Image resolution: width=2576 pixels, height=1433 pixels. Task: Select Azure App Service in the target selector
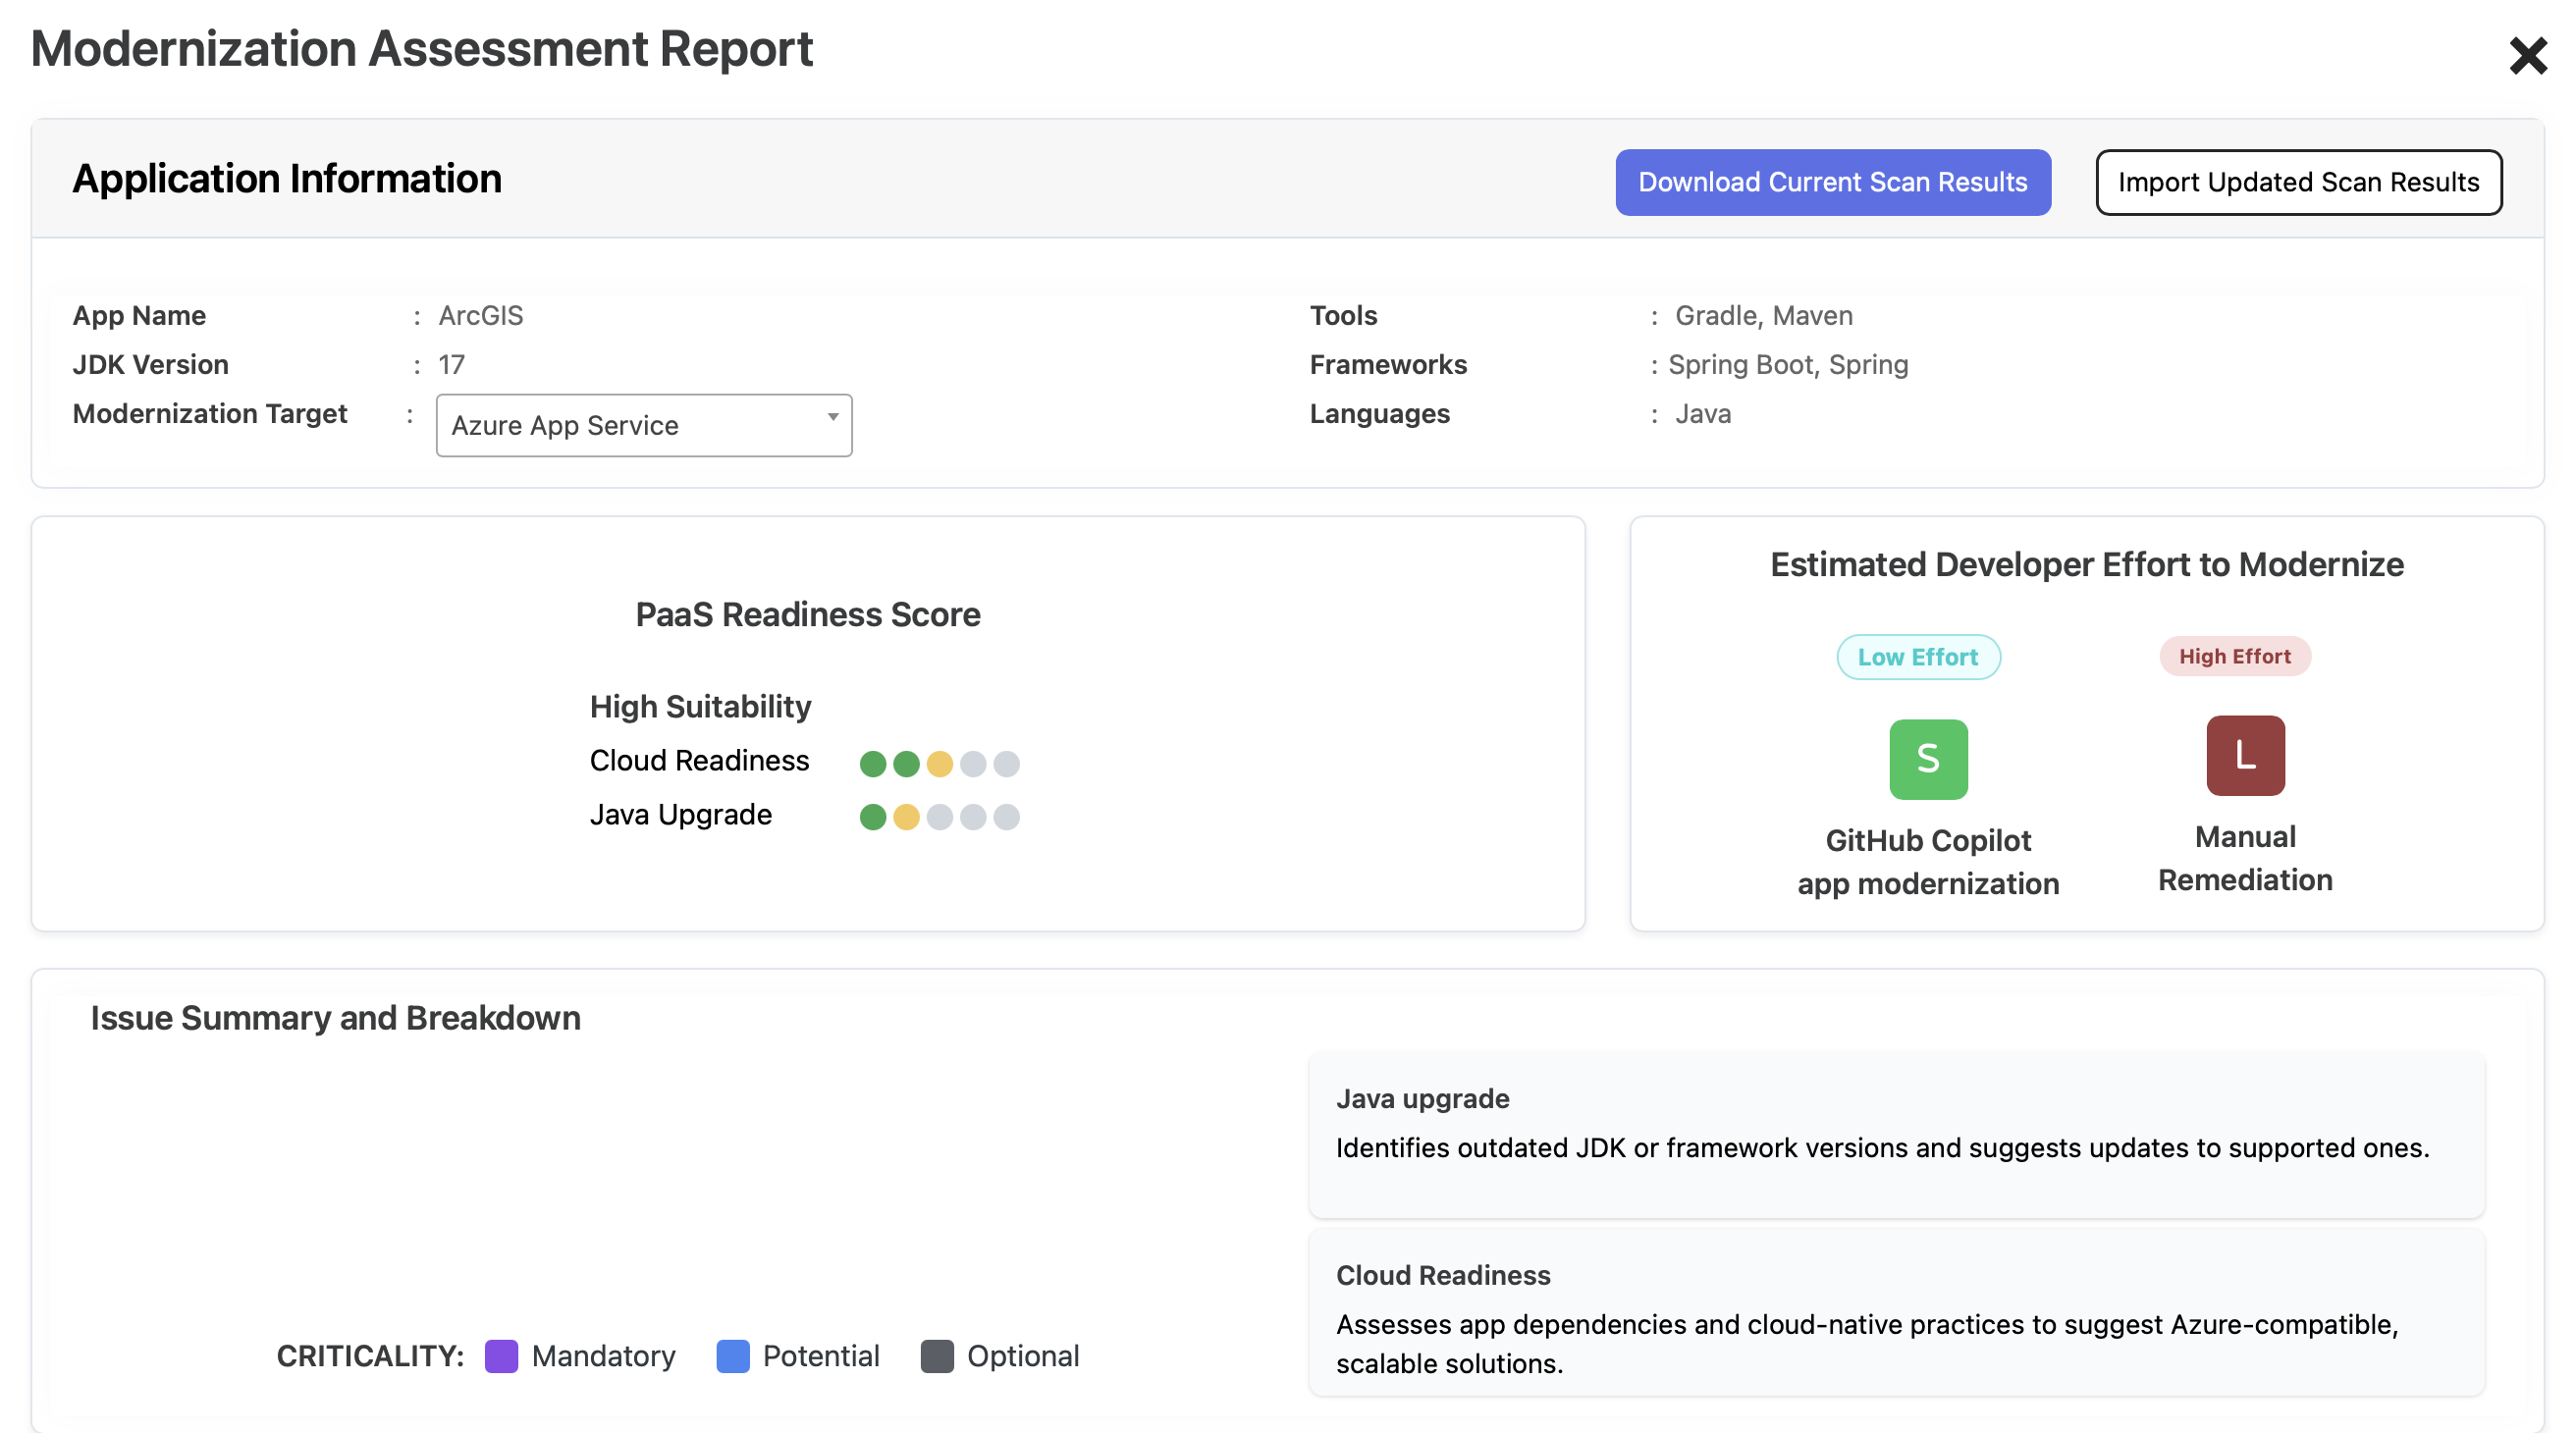(x=643, y=425)
